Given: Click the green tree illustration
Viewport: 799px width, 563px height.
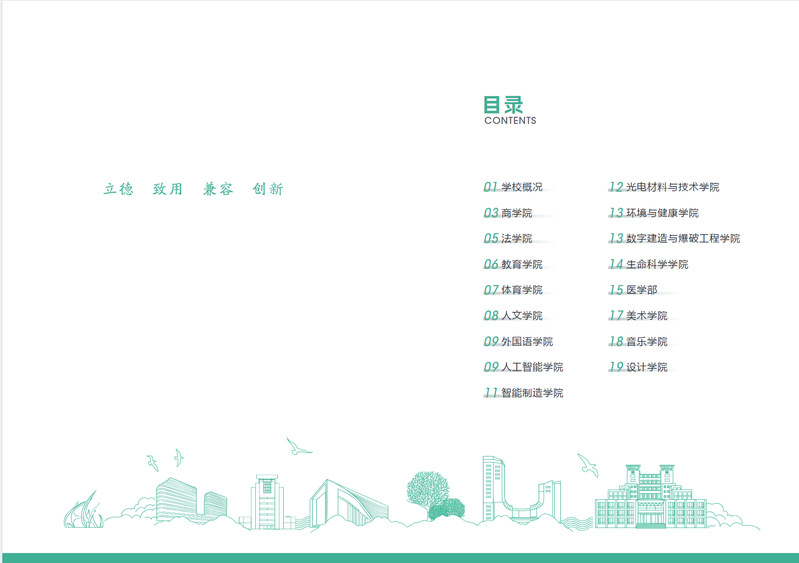Looking at the screenshot, I should coord(432,492).
